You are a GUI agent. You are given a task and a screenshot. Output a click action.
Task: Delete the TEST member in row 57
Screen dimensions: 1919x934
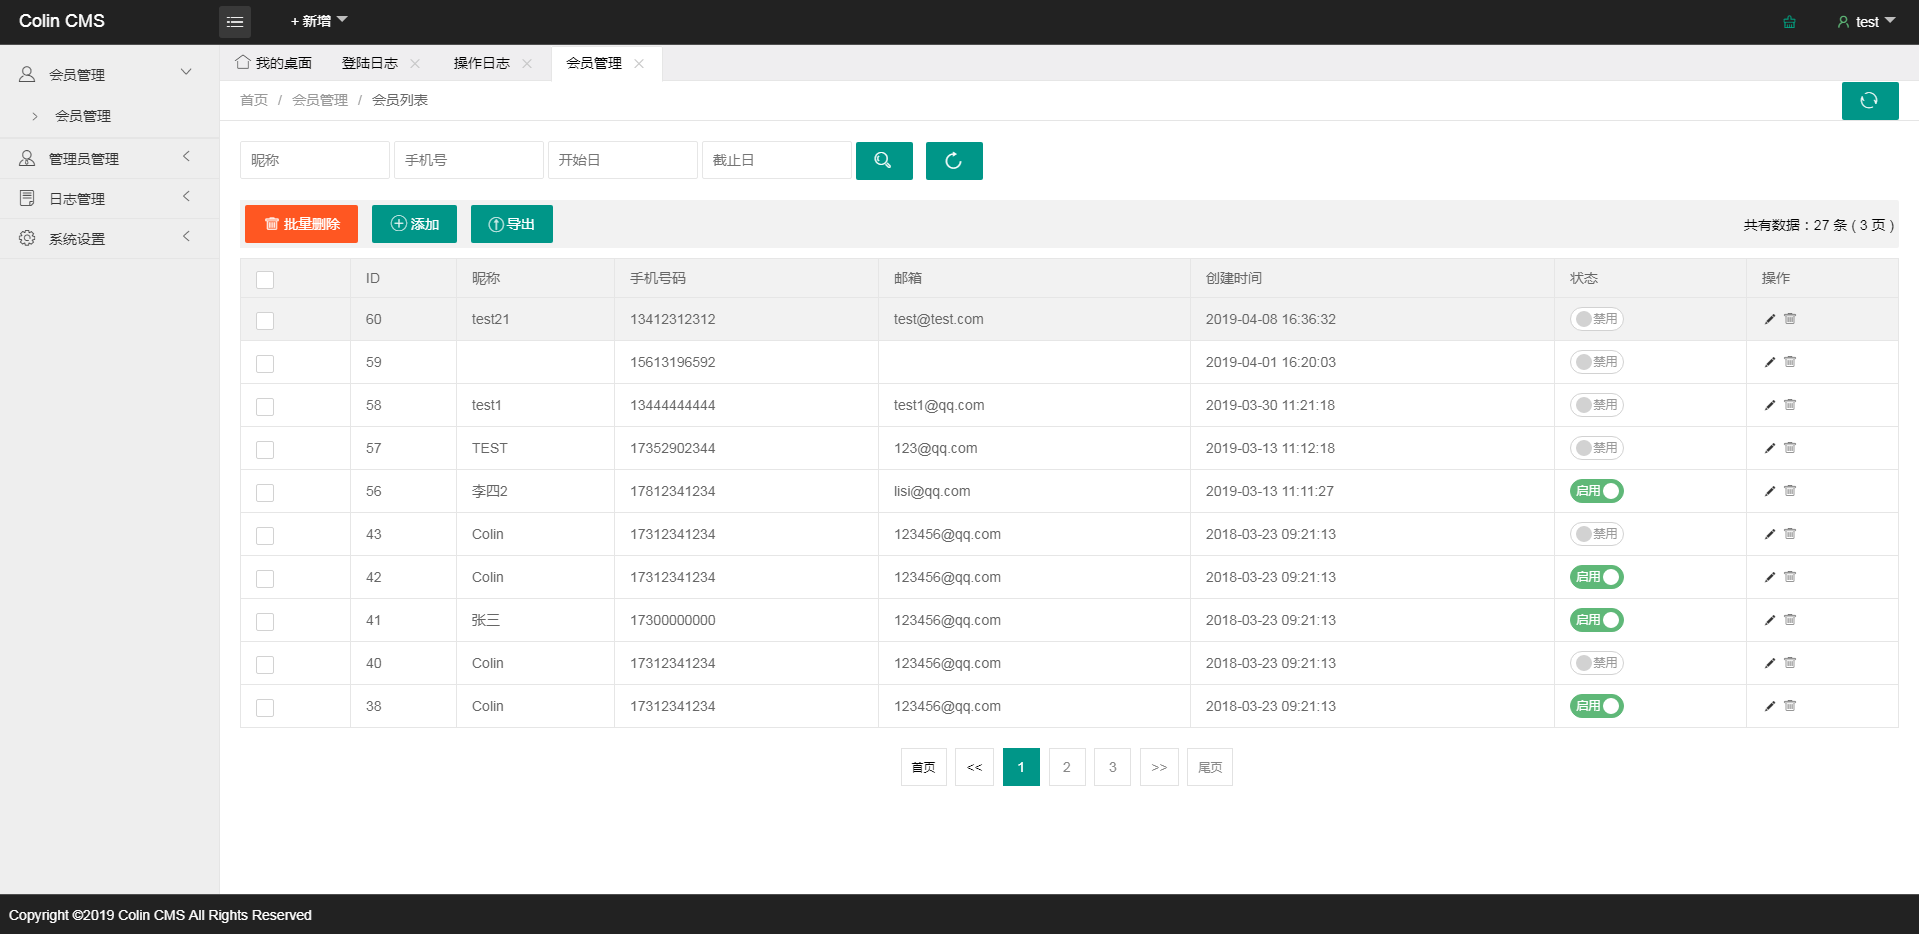[x=1790, y=448]
